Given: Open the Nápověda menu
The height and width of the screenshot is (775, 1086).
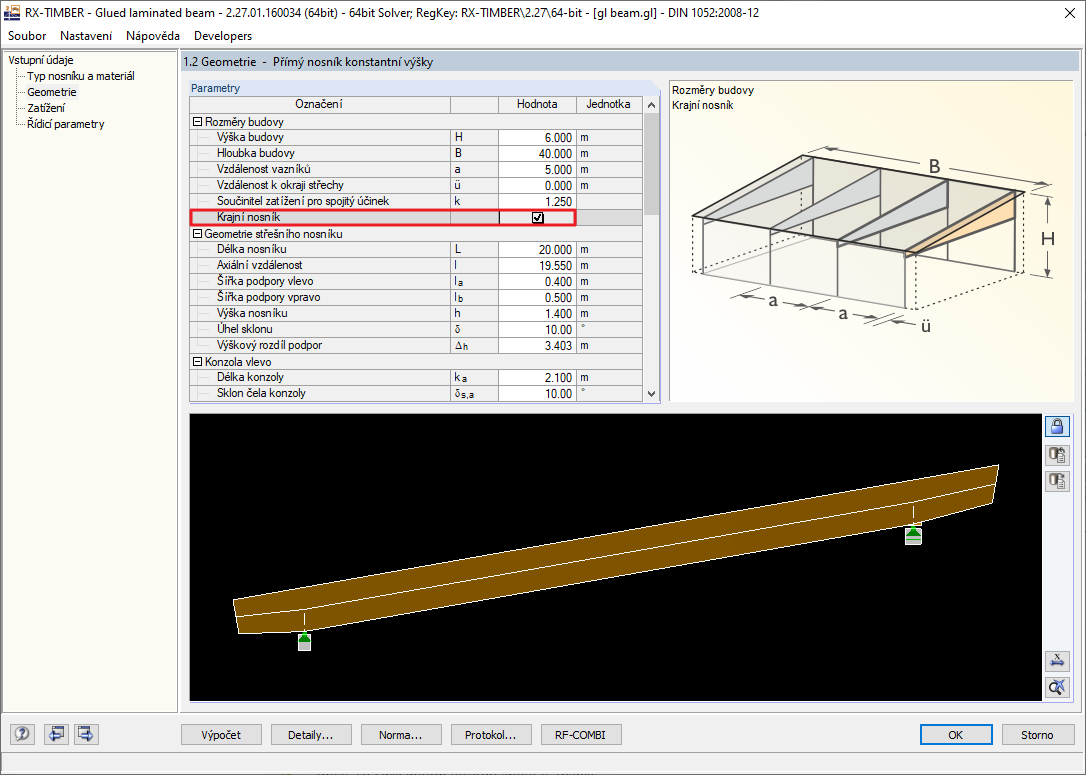Looking at the screenshot, I should point(152,35).
